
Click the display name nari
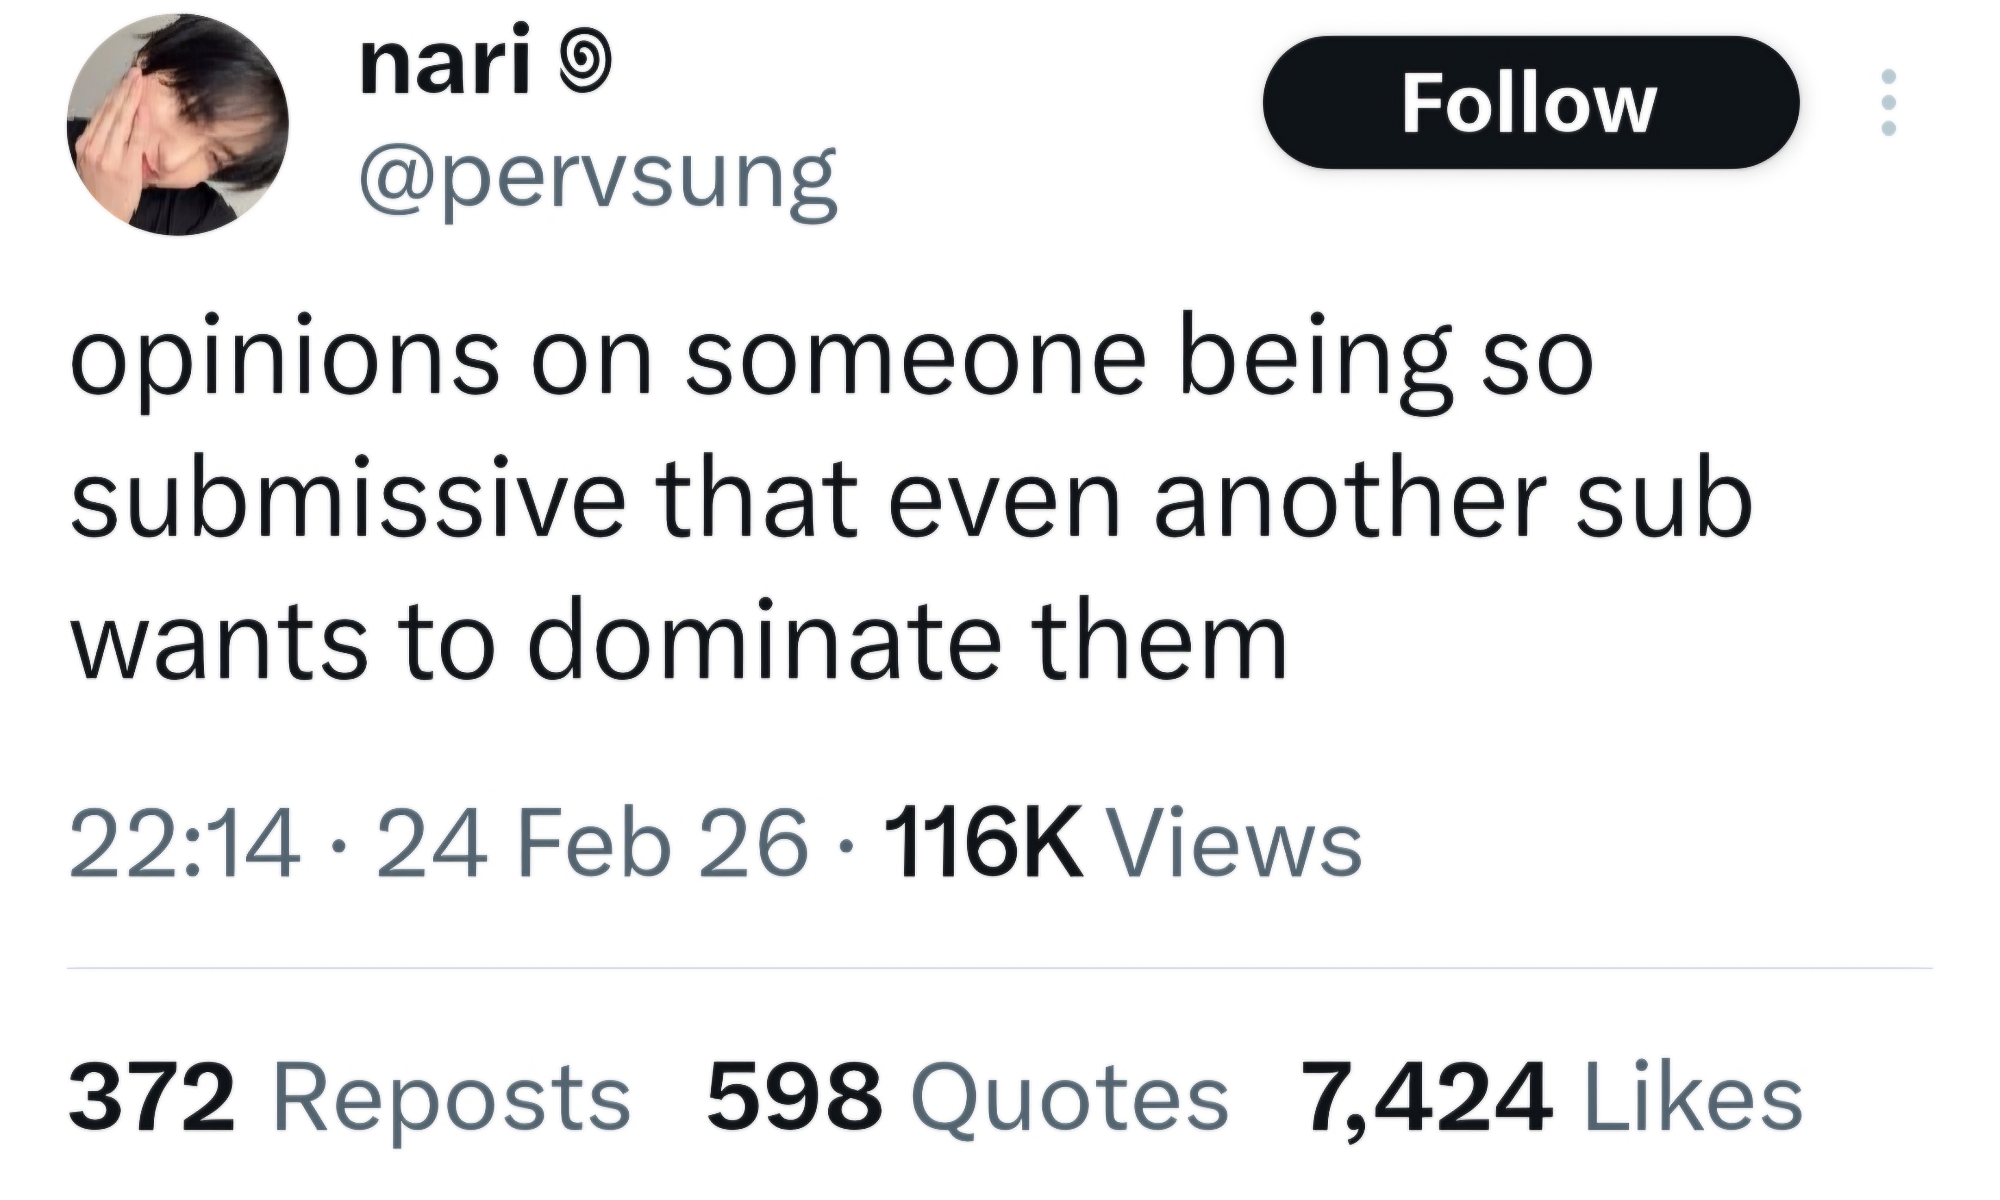[x=443, y=67]
